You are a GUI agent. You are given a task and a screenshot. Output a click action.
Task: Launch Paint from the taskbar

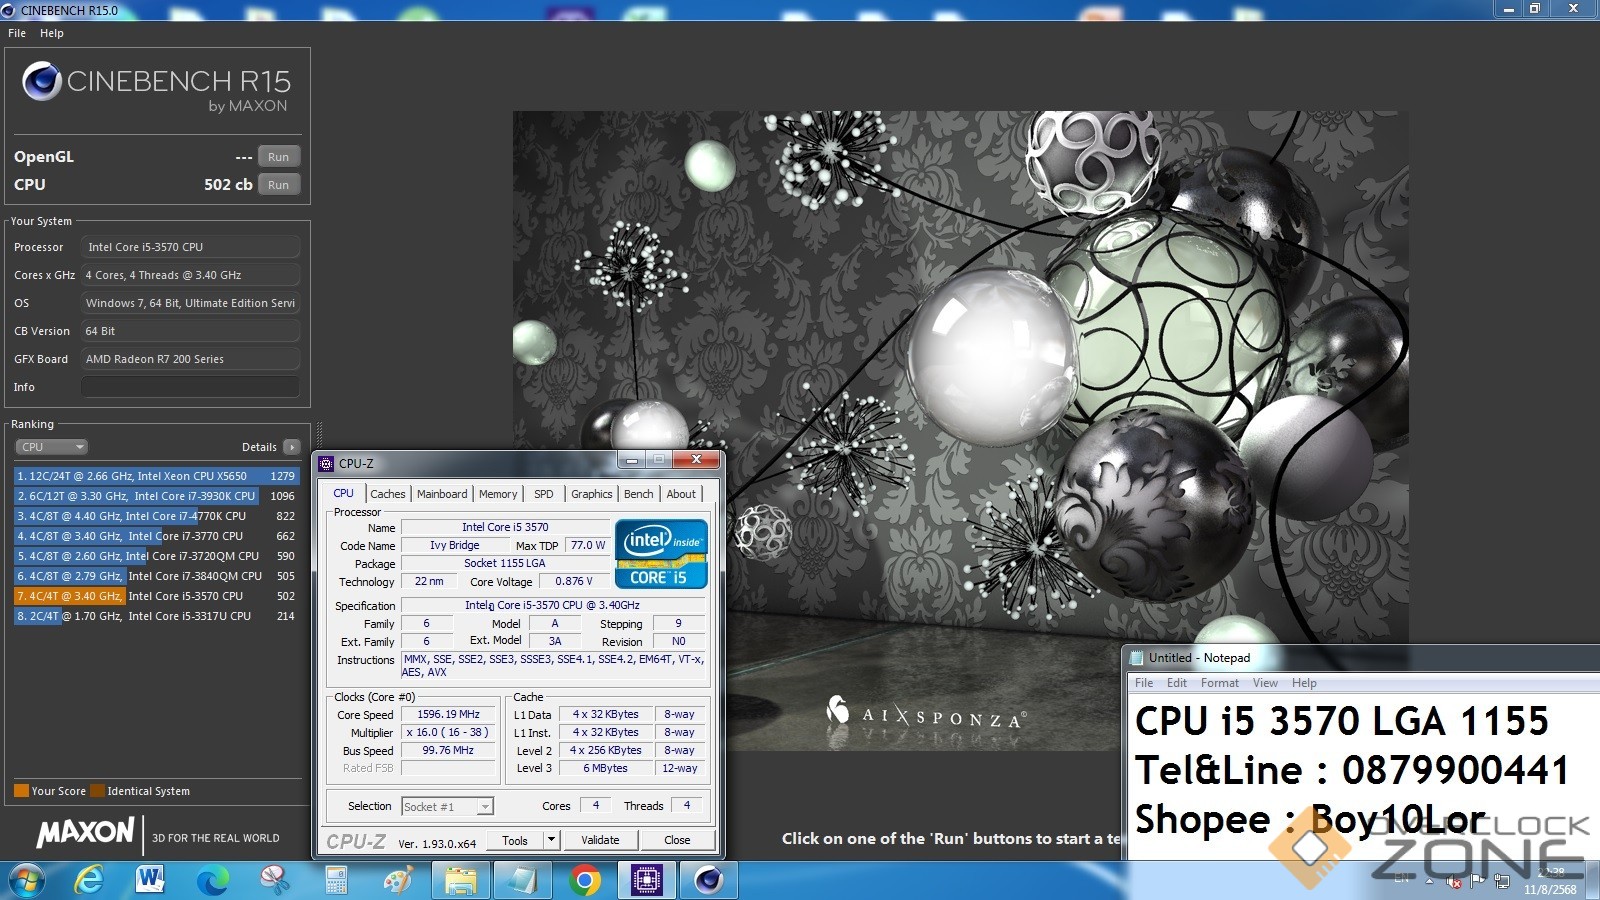[x=398, y=880]
